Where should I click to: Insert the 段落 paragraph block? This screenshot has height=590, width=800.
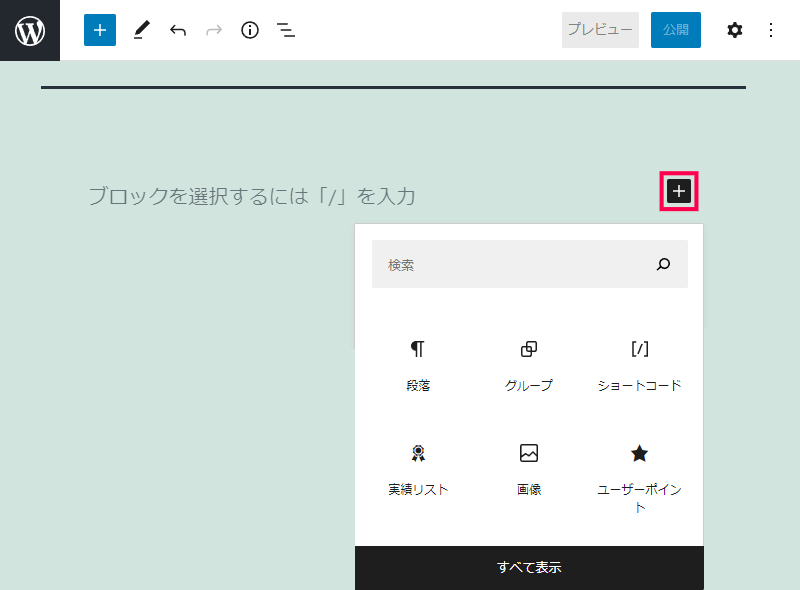pyautogui.click(x=418, y=366)
